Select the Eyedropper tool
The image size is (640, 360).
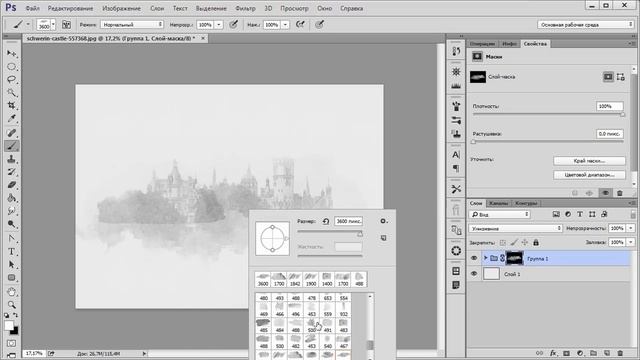pos(11,119)
